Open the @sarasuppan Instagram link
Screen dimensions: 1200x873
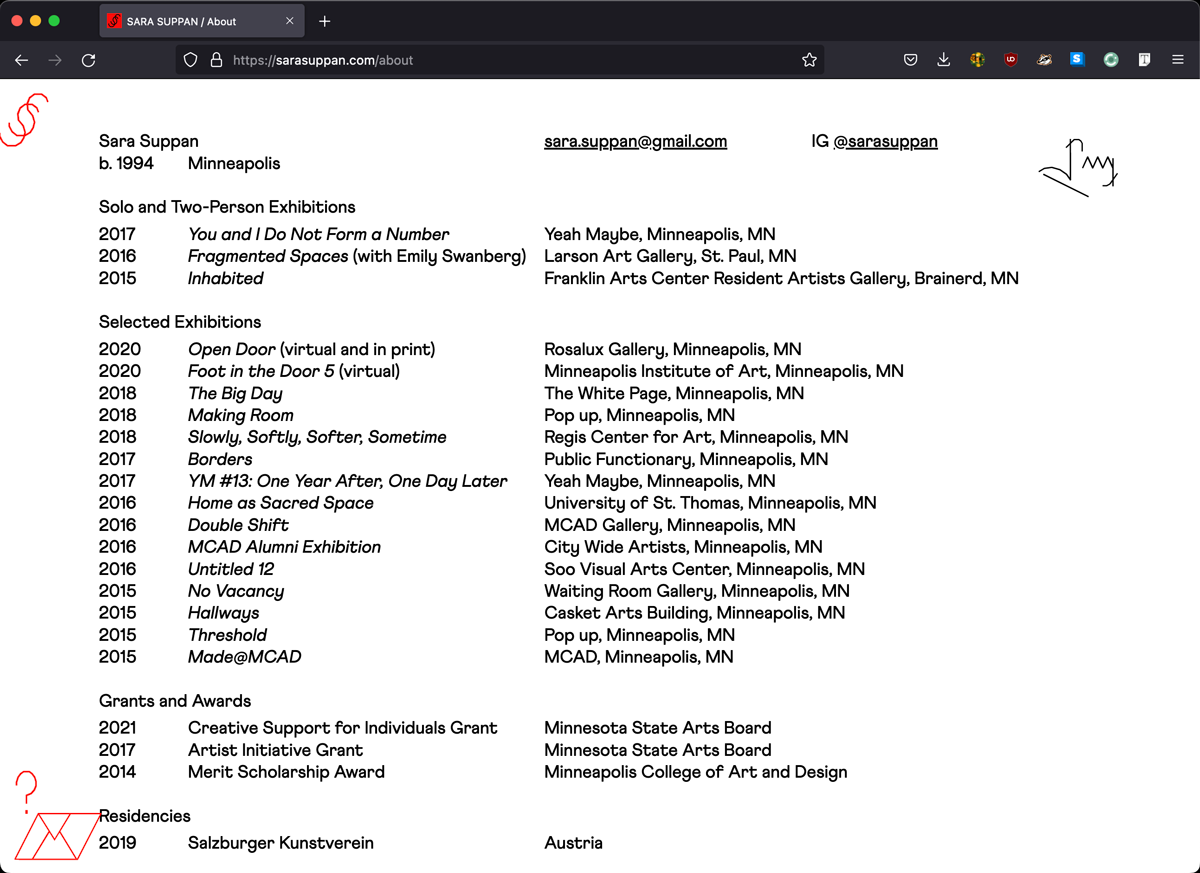click(885, 141)
